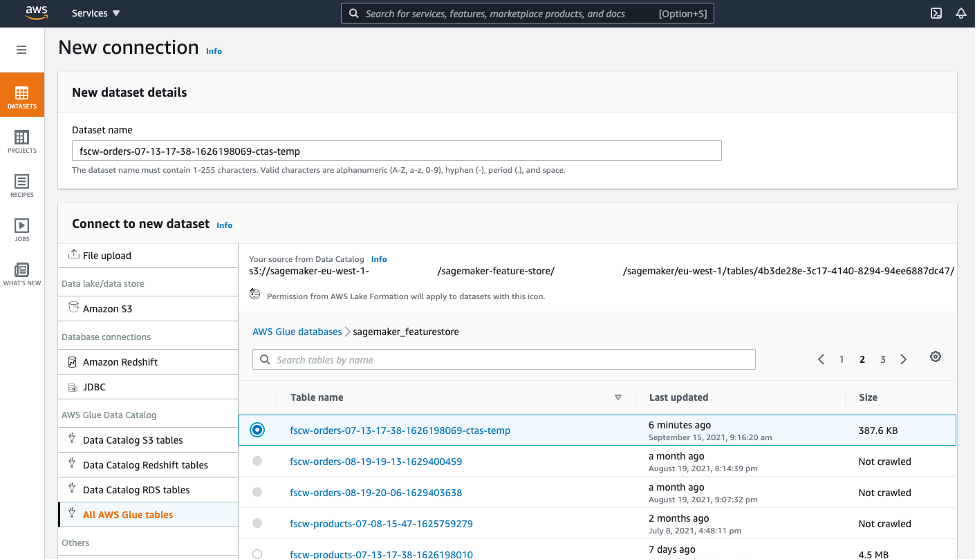Image resolution: width=977 pixels, height=560 pixels.
Task: Select the Amazon Redshift connection option
Action: click(148, 362)
